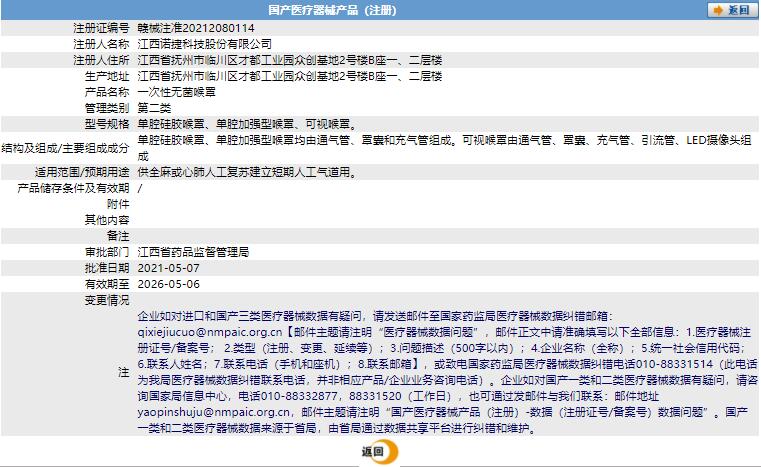This screenshot has width=761, height=467.
Task: Click the label 批准日期
Action: point(107,268)
